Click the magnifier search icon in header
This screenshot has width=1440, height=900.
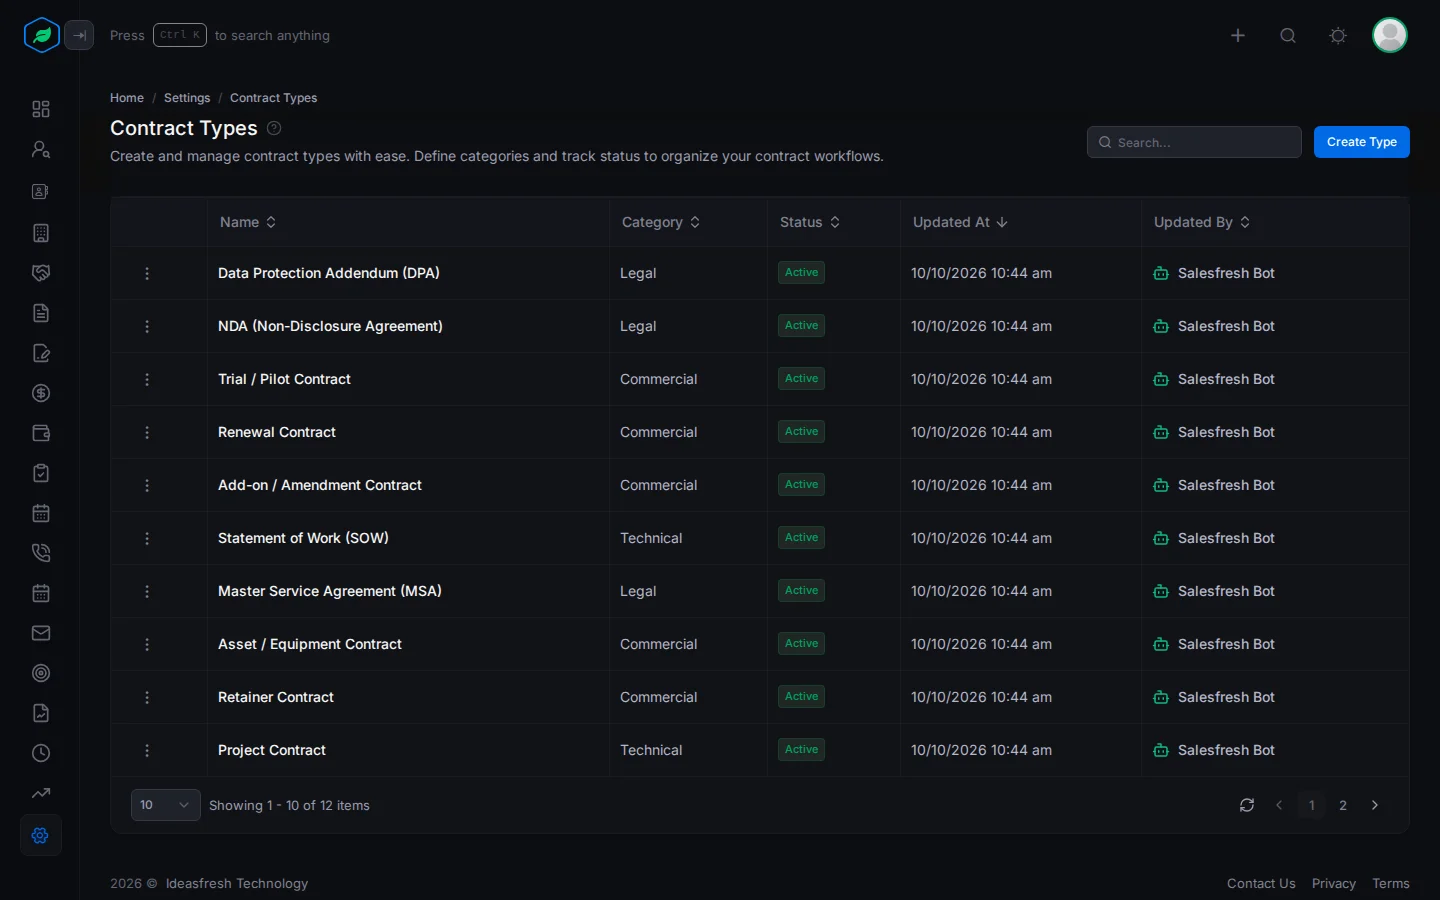(x=1288, y=35)
